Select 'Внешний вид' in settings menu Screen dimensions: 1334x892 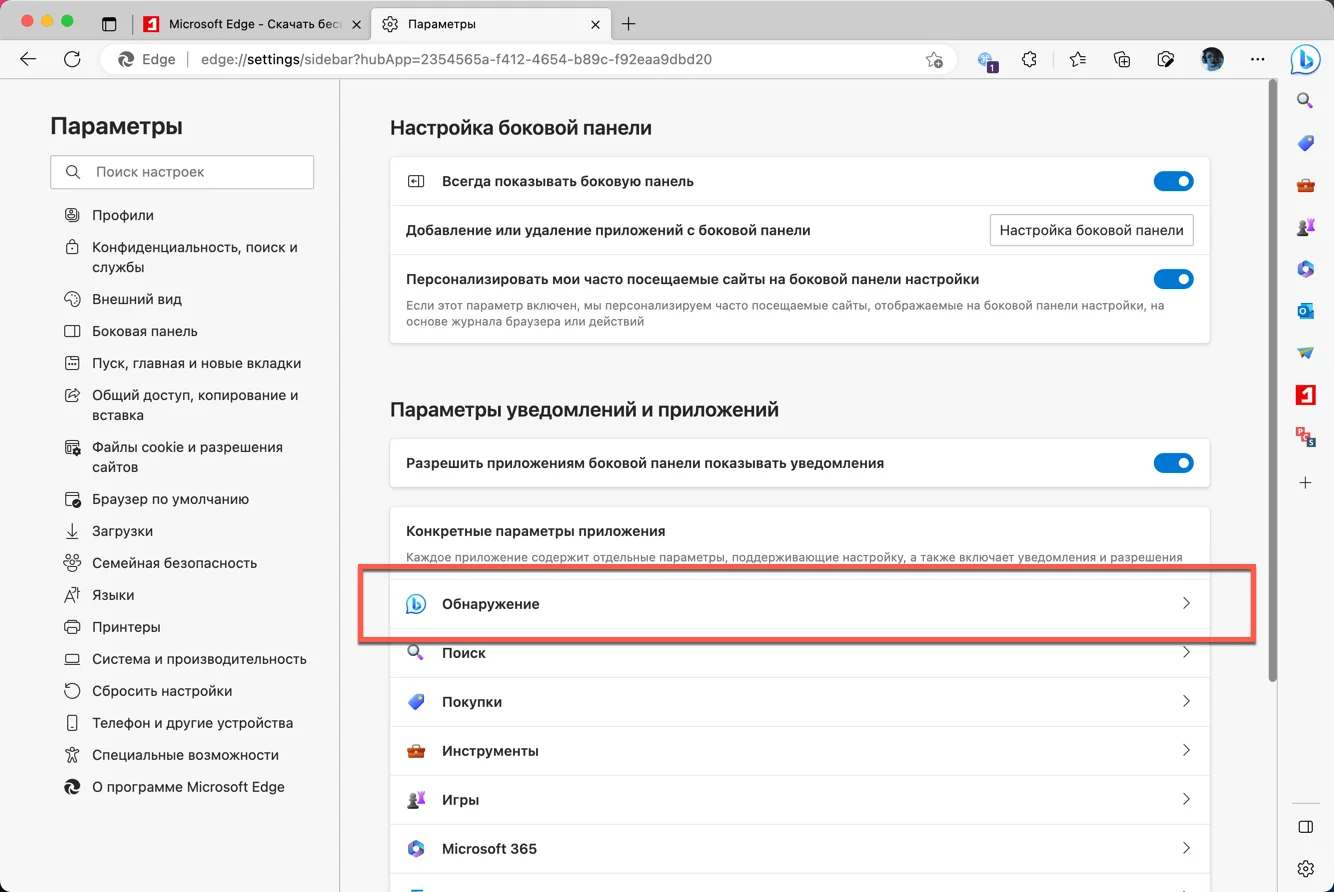click(137, 299)
